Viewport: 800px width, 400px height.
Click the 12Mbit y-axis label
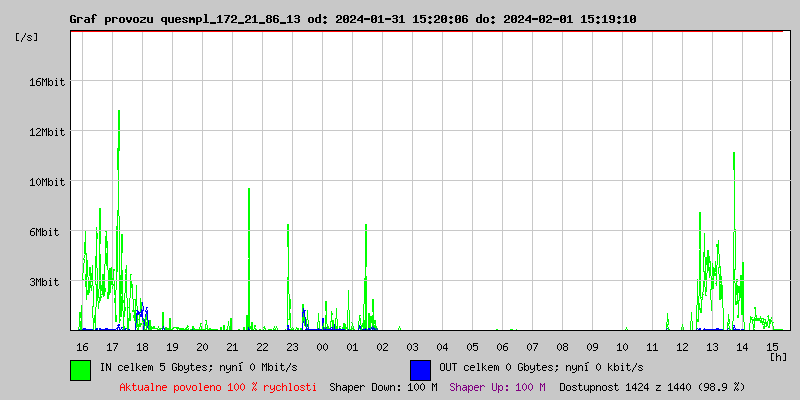pos(47,132)
